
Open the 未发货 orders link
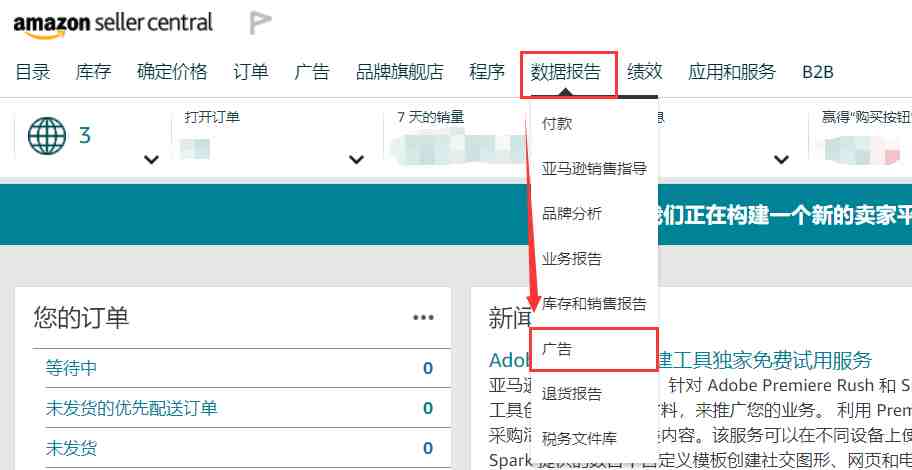[71, 448]
